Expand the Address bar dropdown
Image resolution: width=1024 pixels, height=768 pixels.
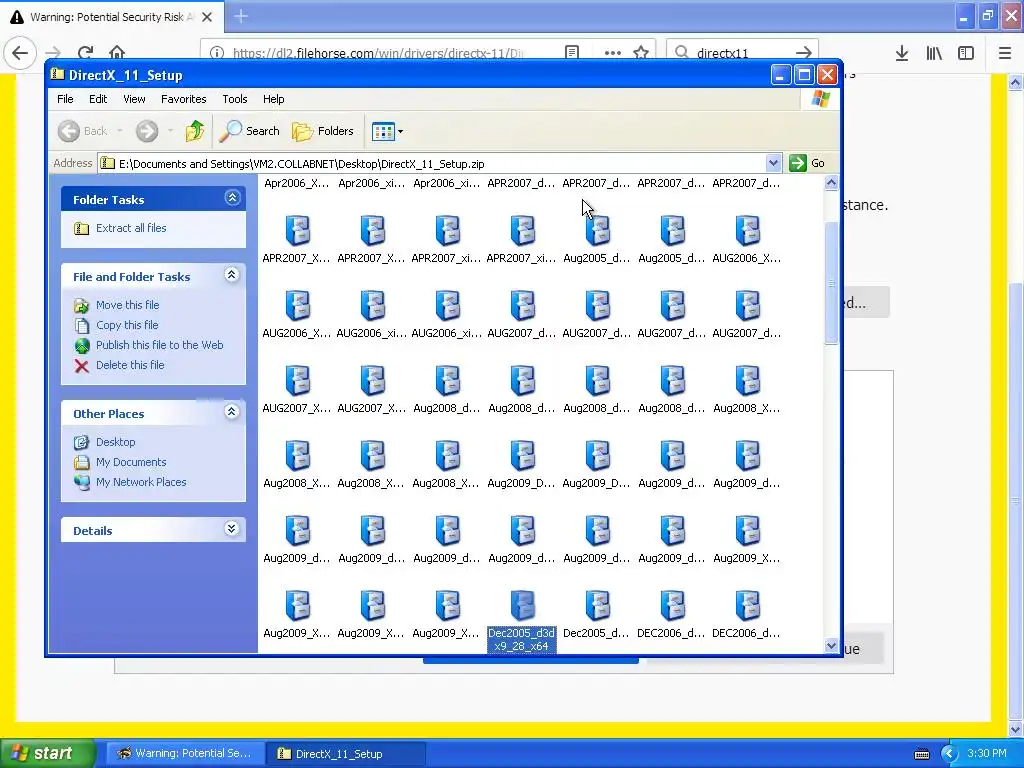click(x=773, y=163)
